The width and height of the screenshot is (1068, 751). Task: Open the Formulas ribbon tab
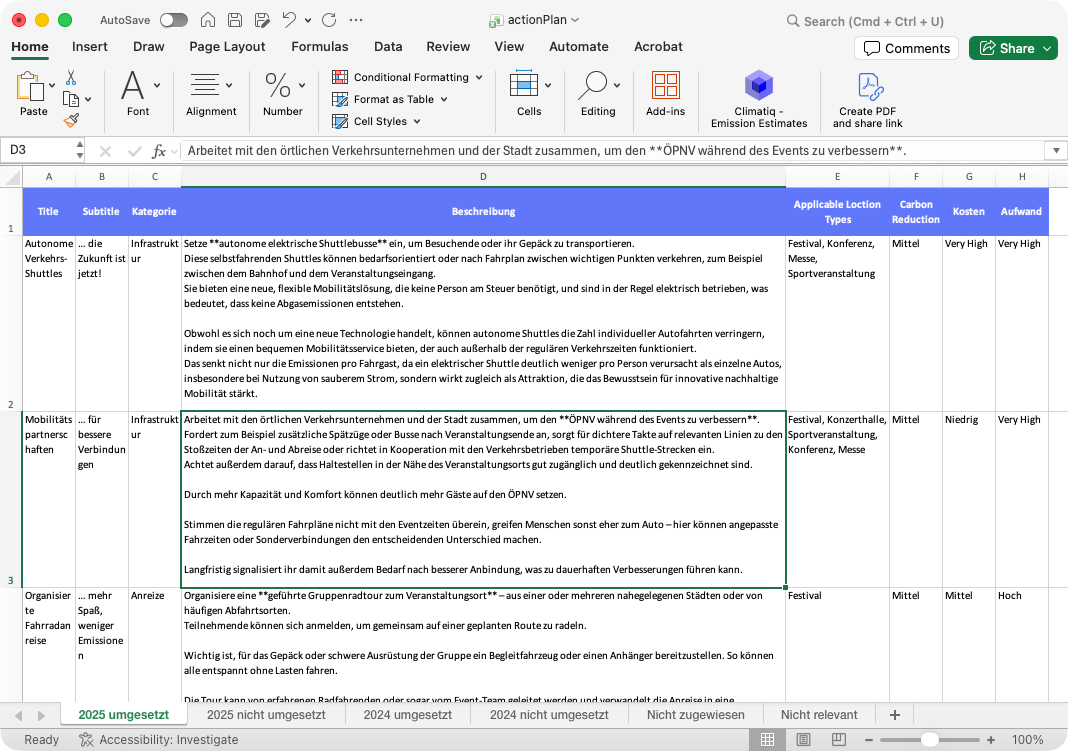[x=320, y=46]
